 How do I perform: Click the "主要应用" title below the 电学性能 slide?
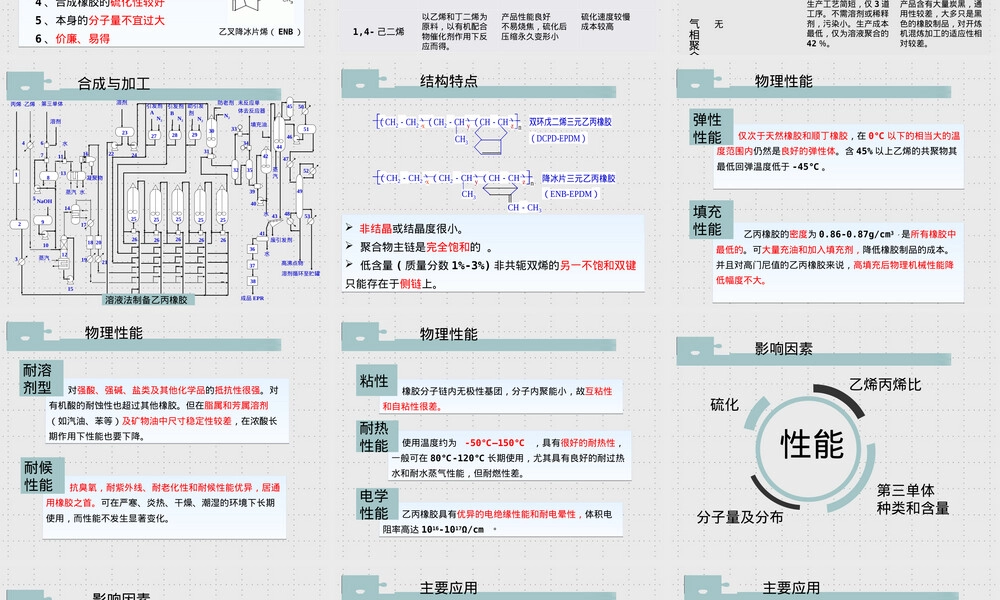(448, 588)
